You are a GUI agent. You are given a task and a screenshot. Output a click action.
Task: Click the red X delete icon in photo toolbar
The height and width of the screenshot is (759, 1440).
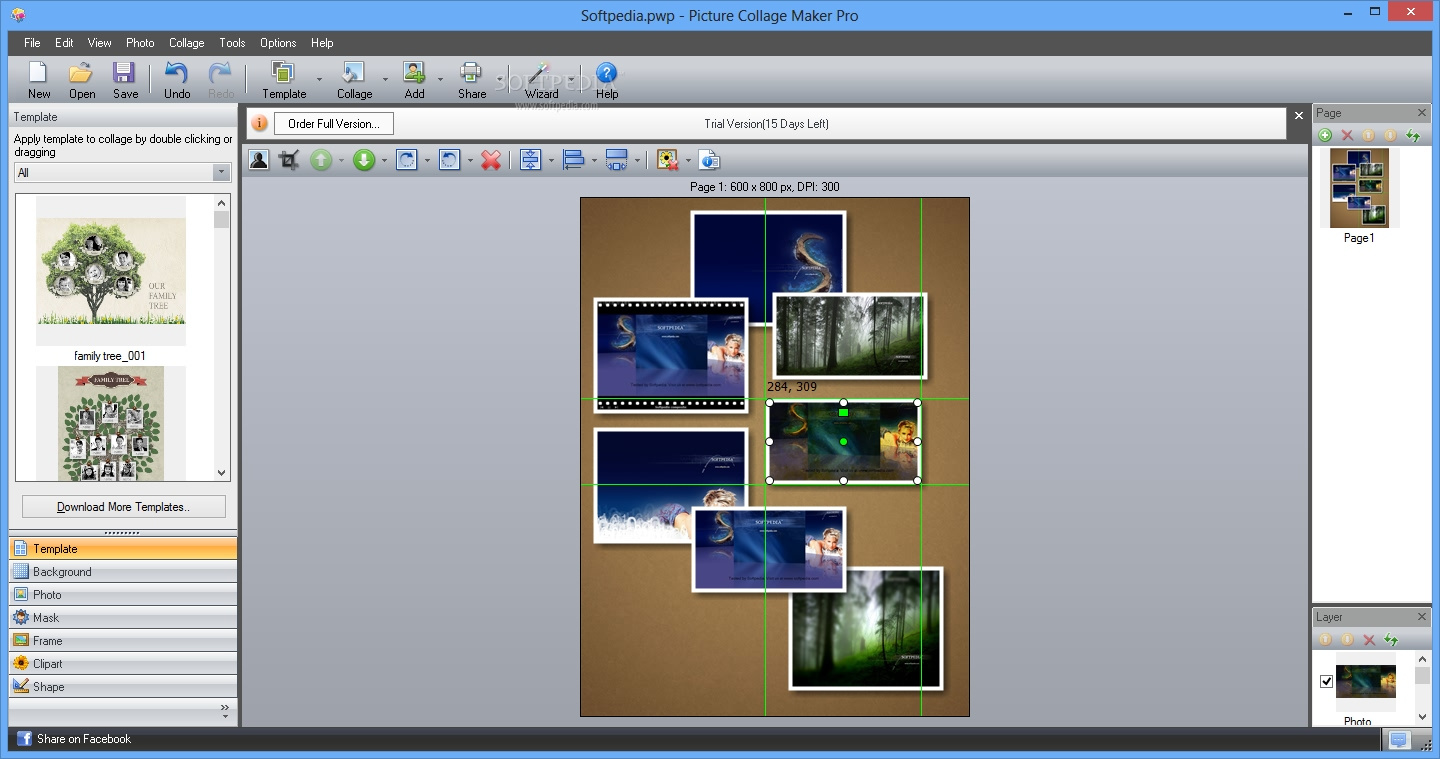[x=491, y=160]
